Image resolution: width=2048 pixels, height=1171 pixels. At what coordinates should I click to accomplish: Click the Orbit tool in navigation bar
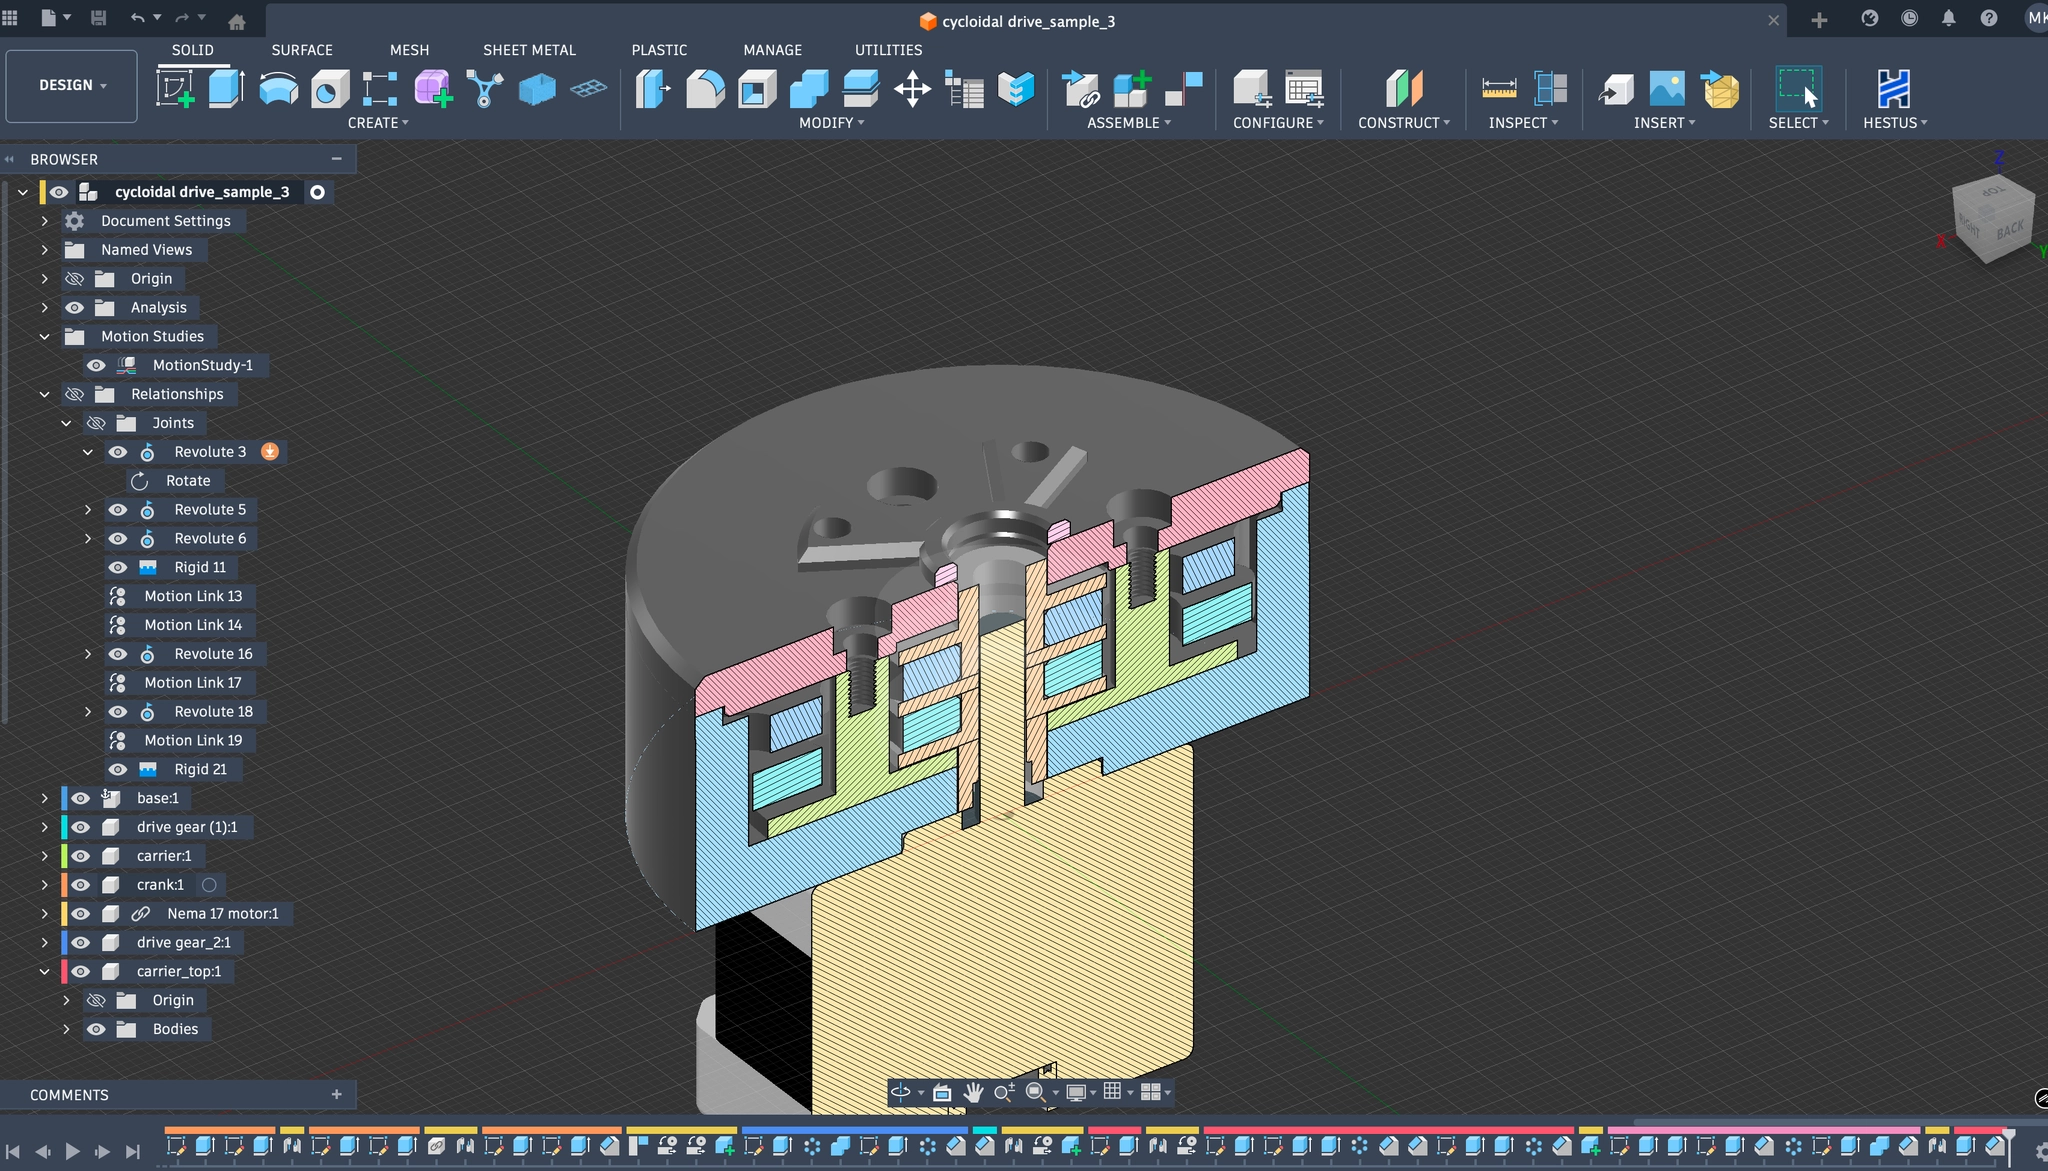(x=900, y=1092)
